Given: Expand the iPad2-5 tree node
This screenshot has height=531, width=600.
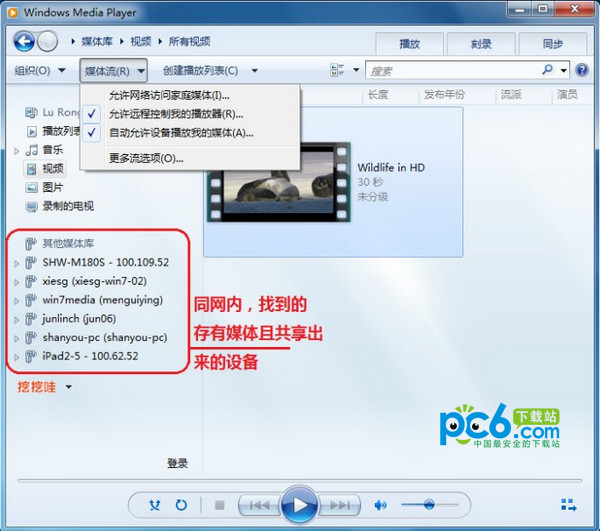Looking at the screenshot, I should tap(16, 357).
